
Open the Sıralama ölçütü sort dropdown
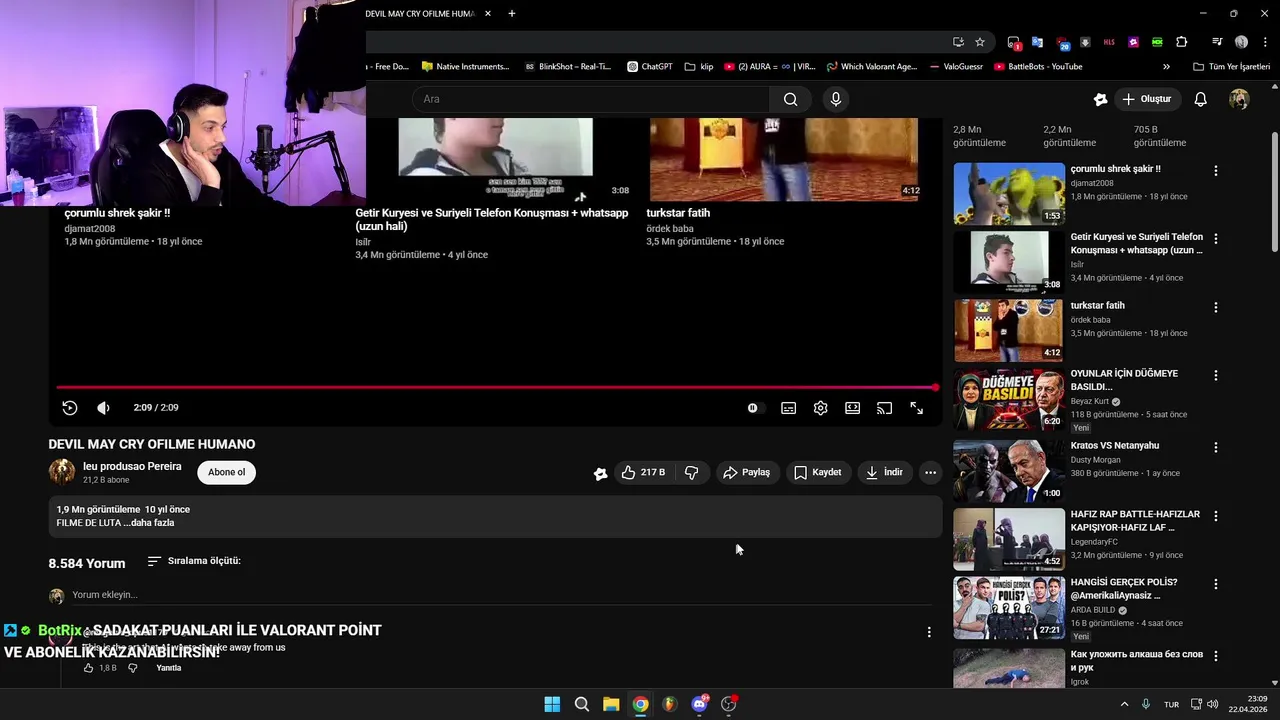tap(194, 561)
